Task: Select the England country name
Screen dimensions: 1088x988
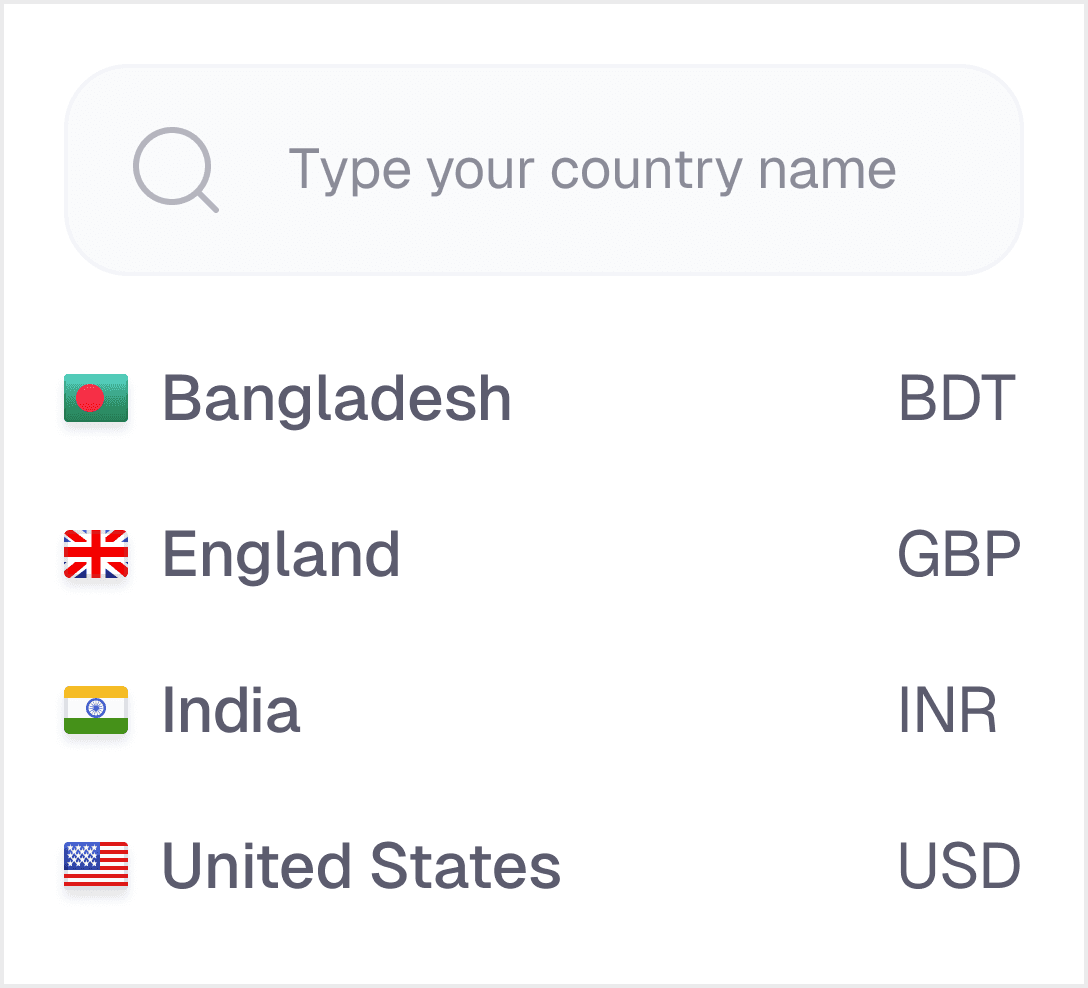Action: click(281, 554)
